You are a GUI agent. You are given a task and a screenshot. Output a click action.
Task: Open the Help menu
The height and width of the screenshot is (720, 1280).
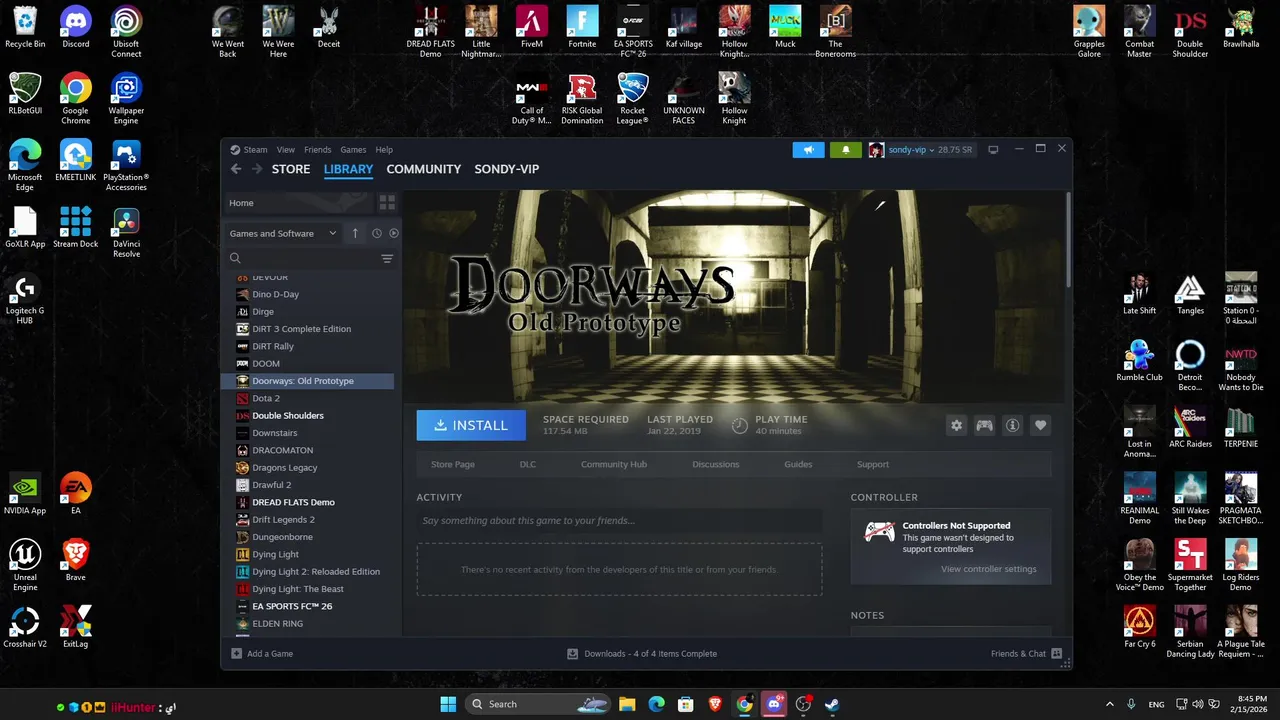pyautogui.click(x=384, y=150)
